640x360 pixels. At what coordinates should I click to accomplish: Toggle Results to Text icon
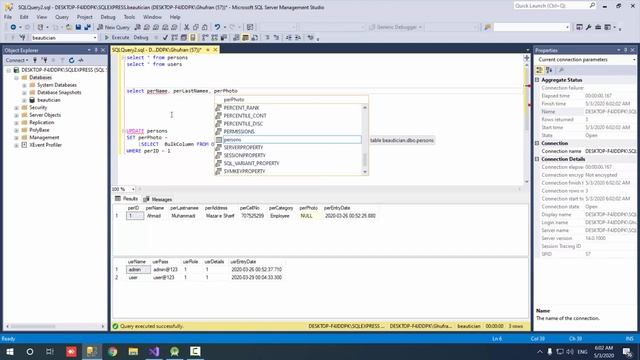[x=236, y=38]
